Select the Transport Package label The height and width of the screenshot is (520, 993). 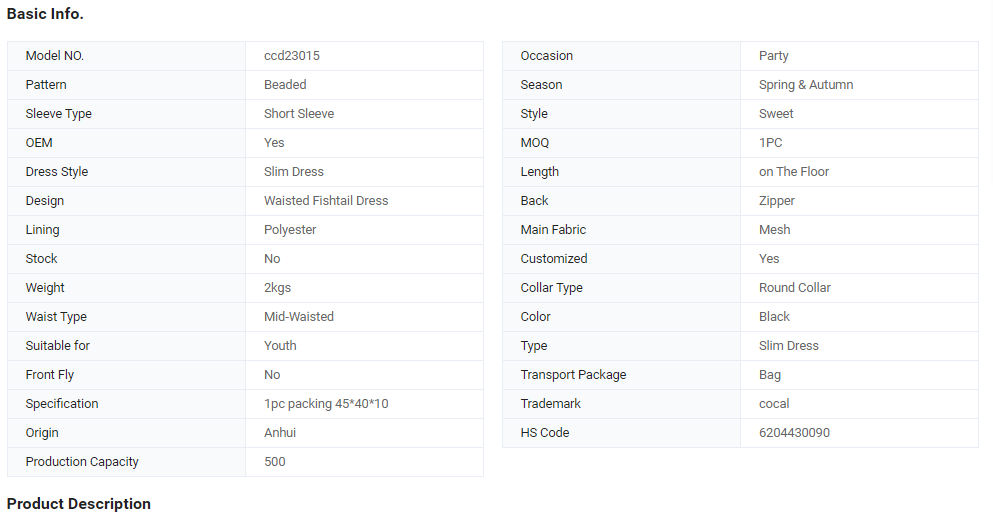[573, 375]
